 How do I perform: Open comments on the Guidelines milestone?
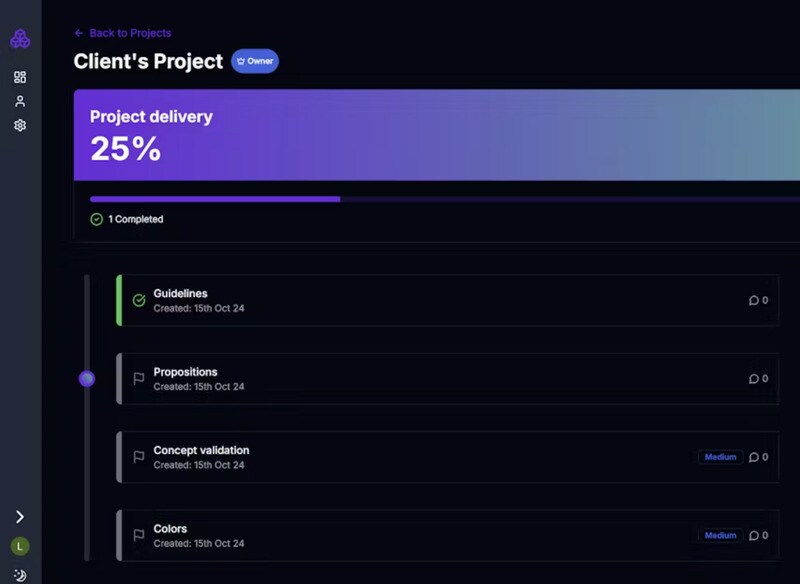click(758, 300)
